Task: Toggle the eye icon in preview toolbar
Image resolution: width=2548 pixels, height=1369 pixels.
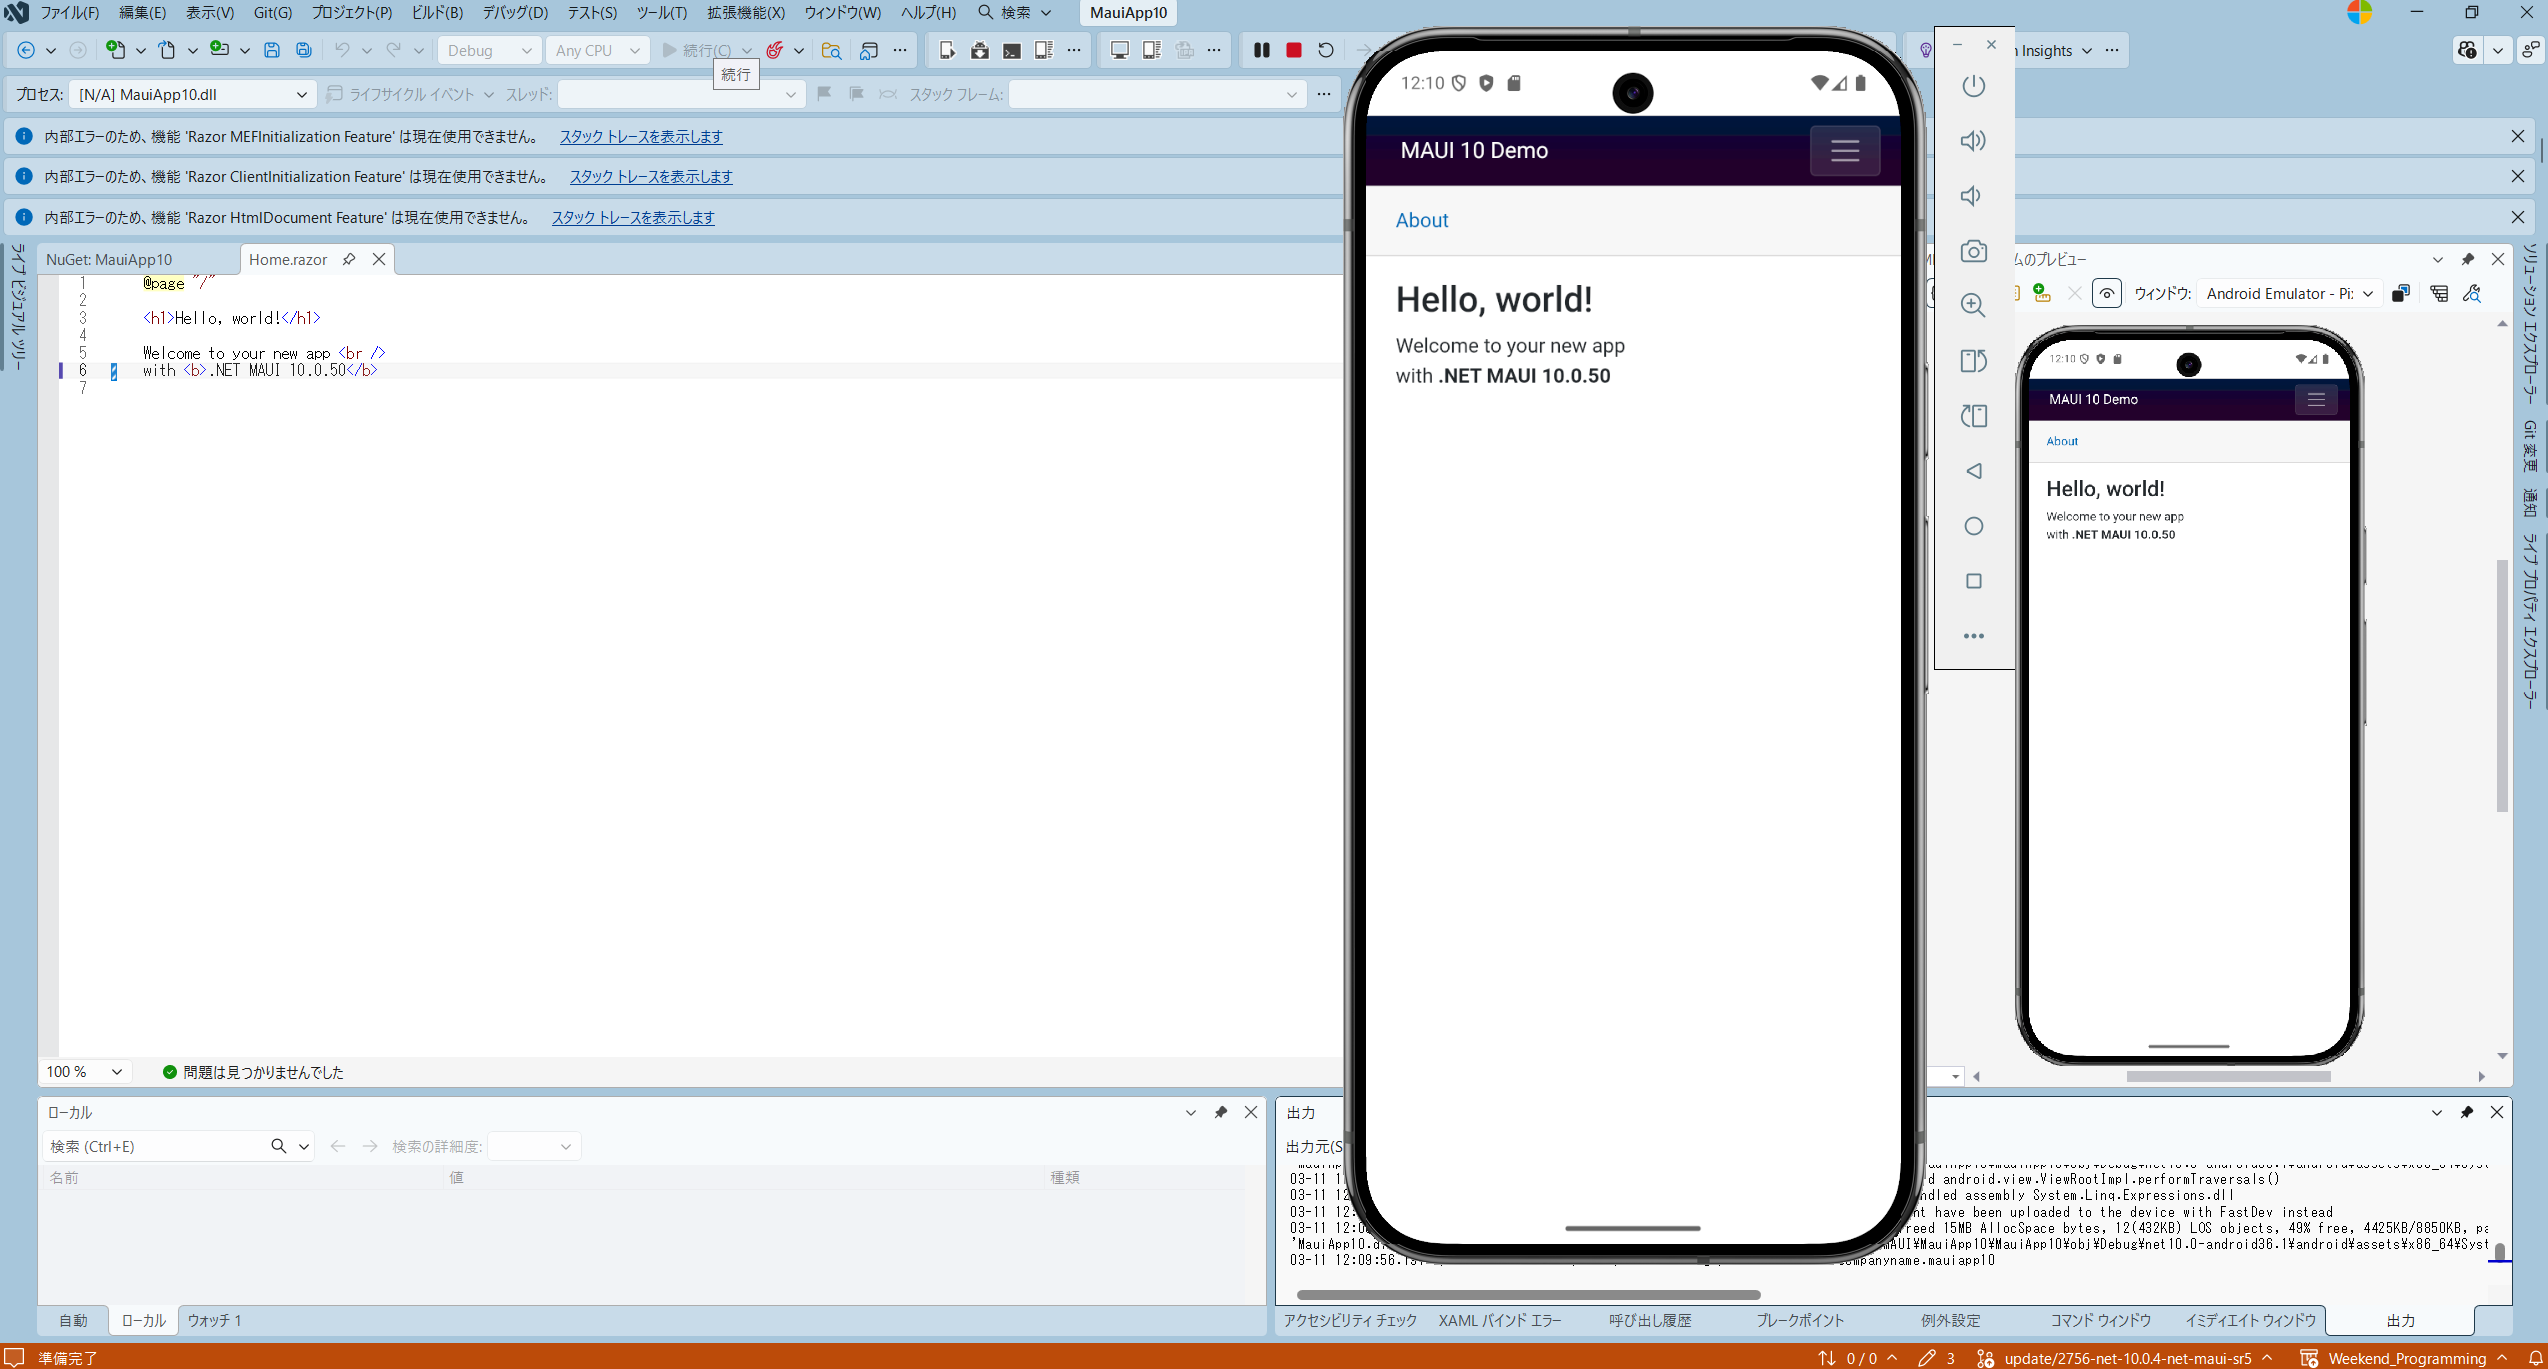Action: click(x=2106, y=294)
